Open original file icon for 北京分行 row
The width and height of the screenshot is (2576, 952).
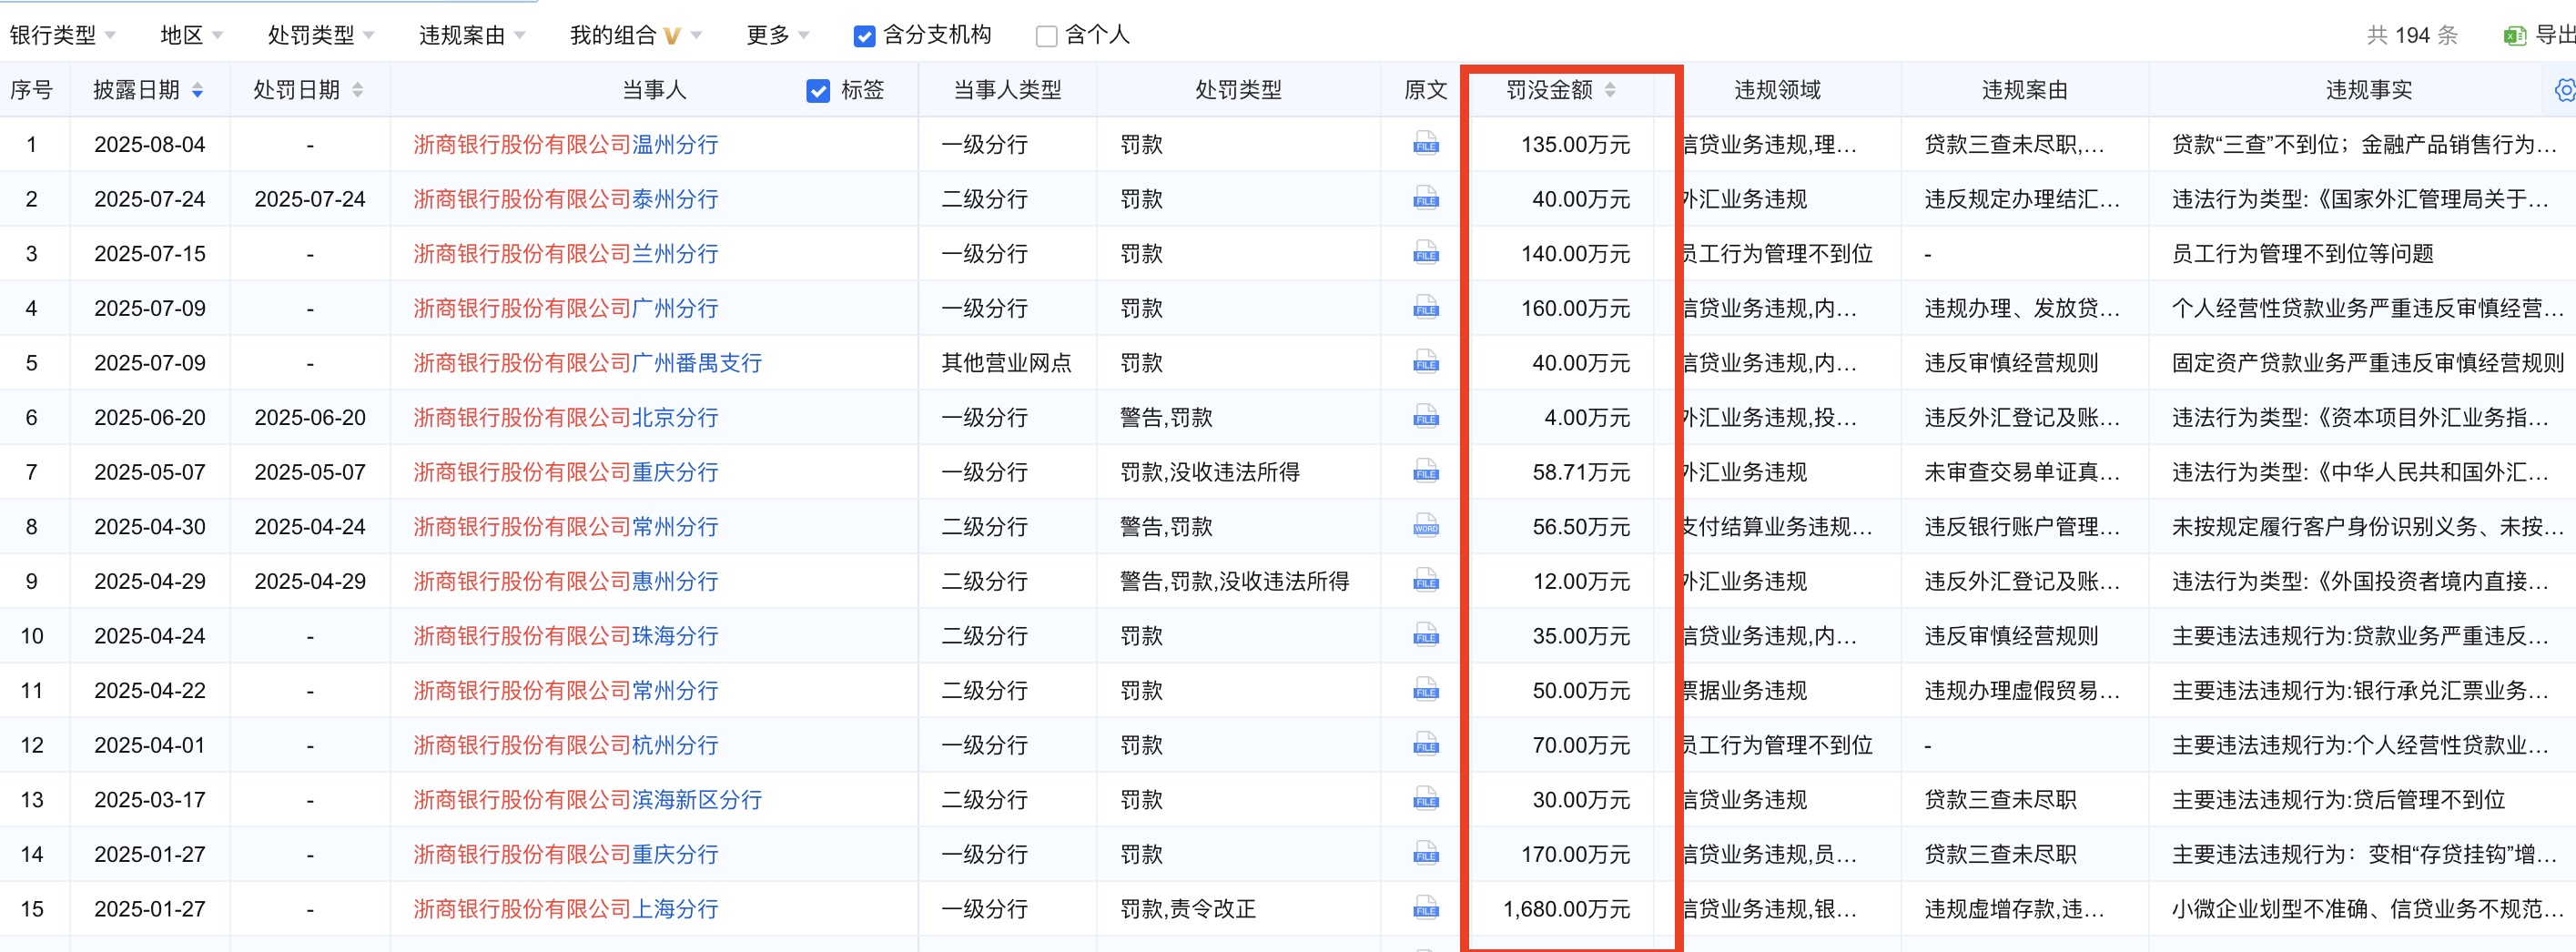(1426, 417)
